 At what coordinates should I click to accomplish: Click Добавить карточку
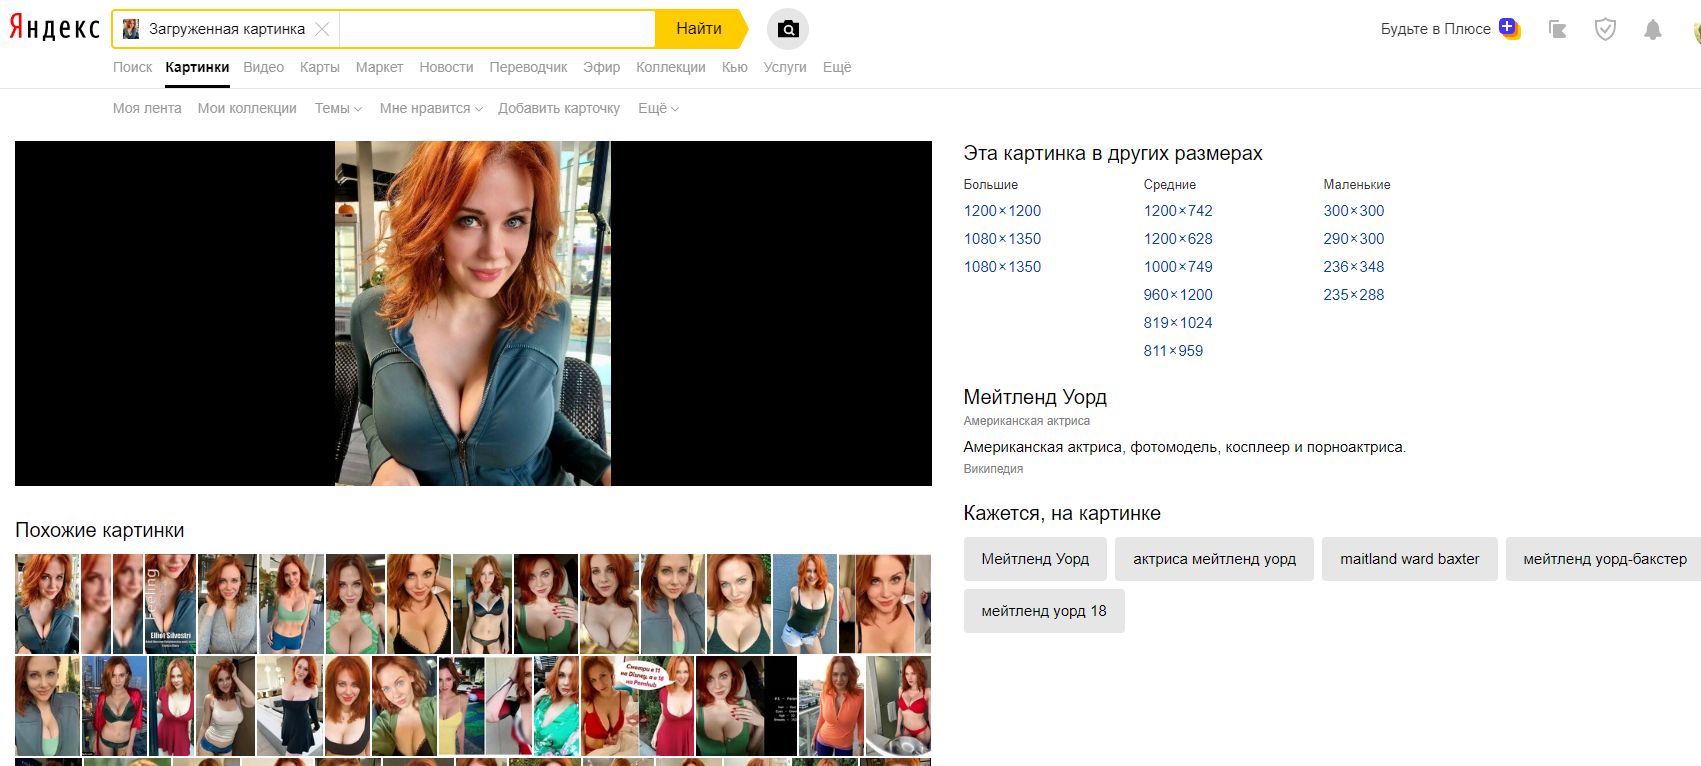559,108
